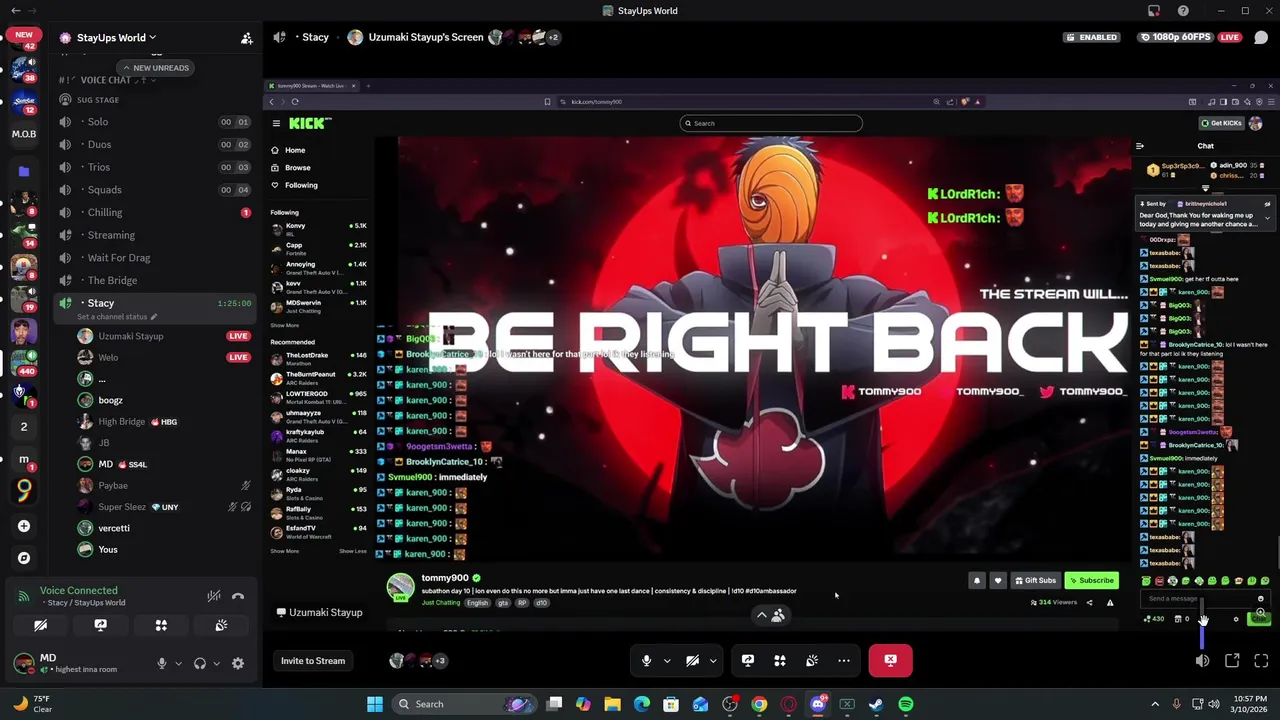Open the Discord help question mark icon
The height and width of the screenshot is (720, 1280).
[1183, 11]
